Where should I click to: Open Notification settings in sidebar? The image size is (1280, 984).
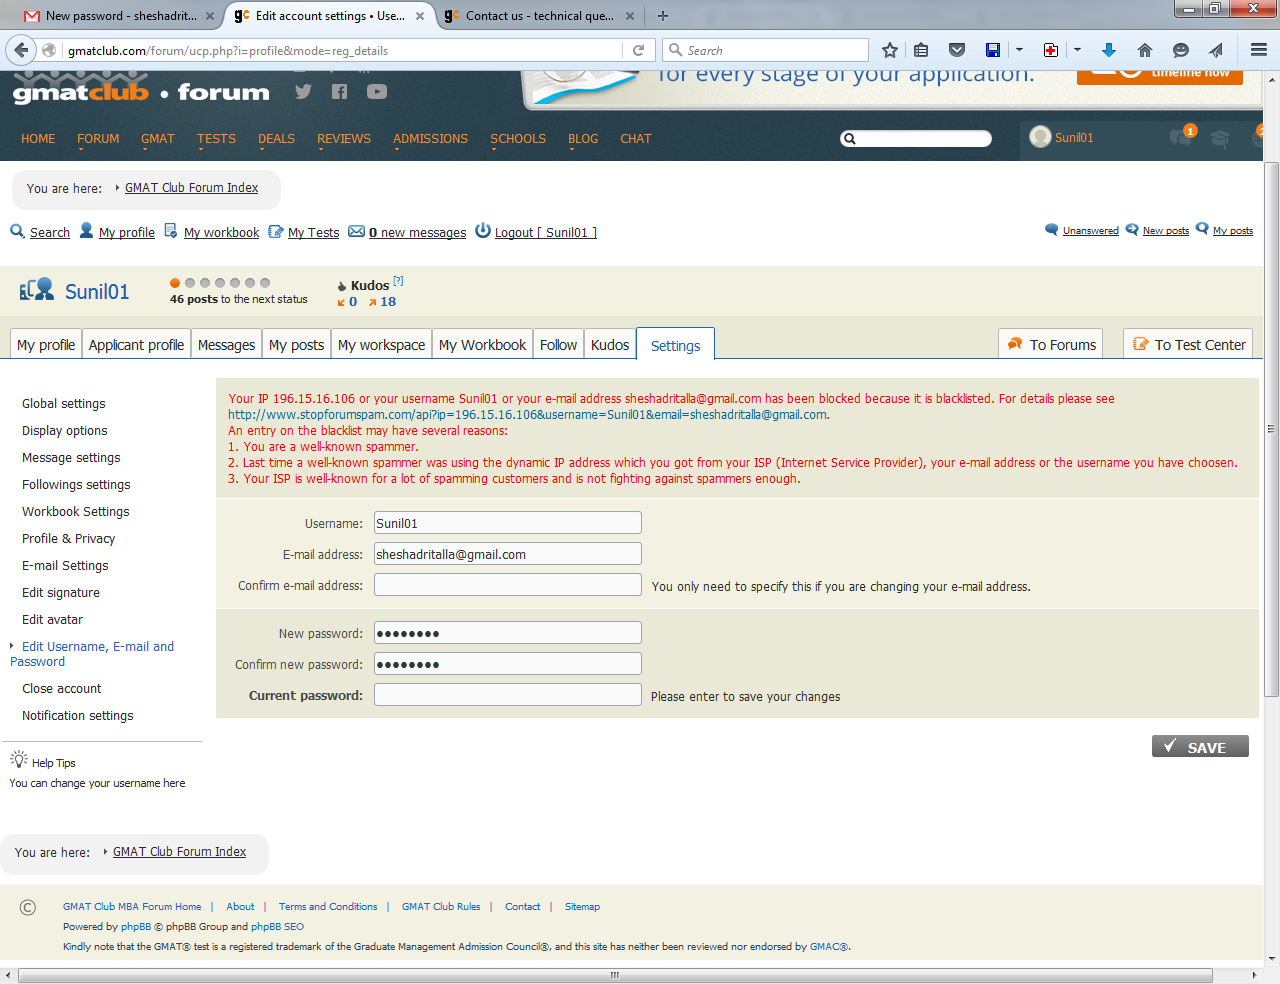click(77, 716)
